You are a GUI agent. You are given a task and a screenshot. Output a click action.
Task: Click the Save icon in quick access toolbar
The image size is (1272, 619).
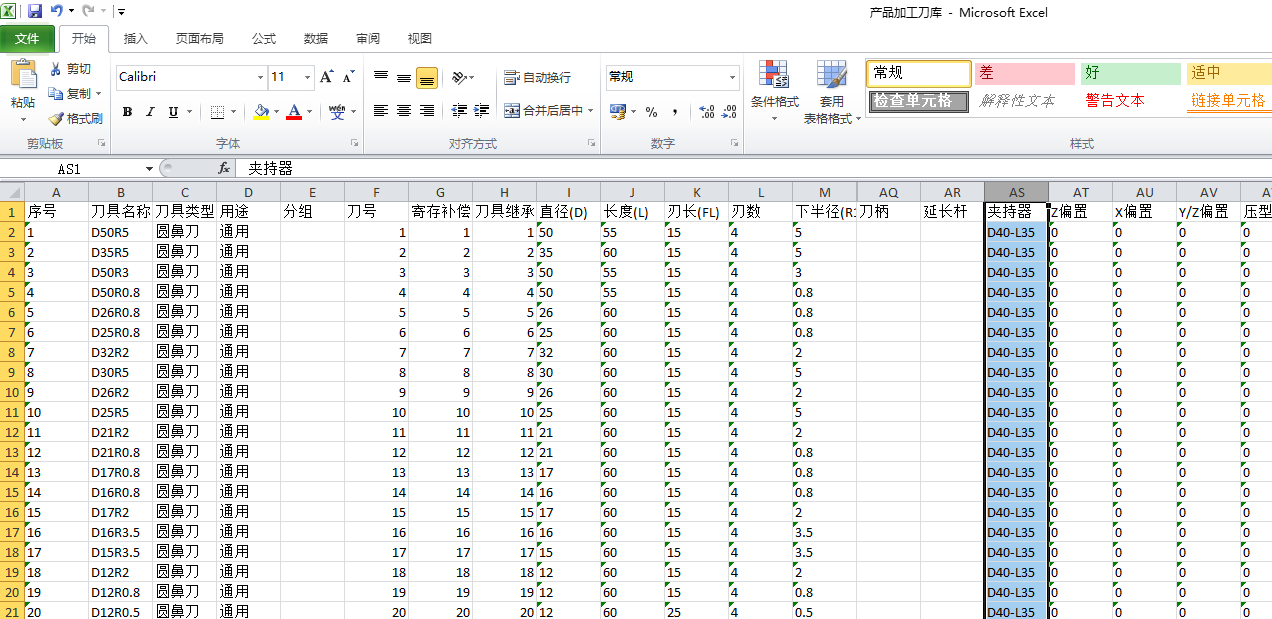tap(35, 12)
